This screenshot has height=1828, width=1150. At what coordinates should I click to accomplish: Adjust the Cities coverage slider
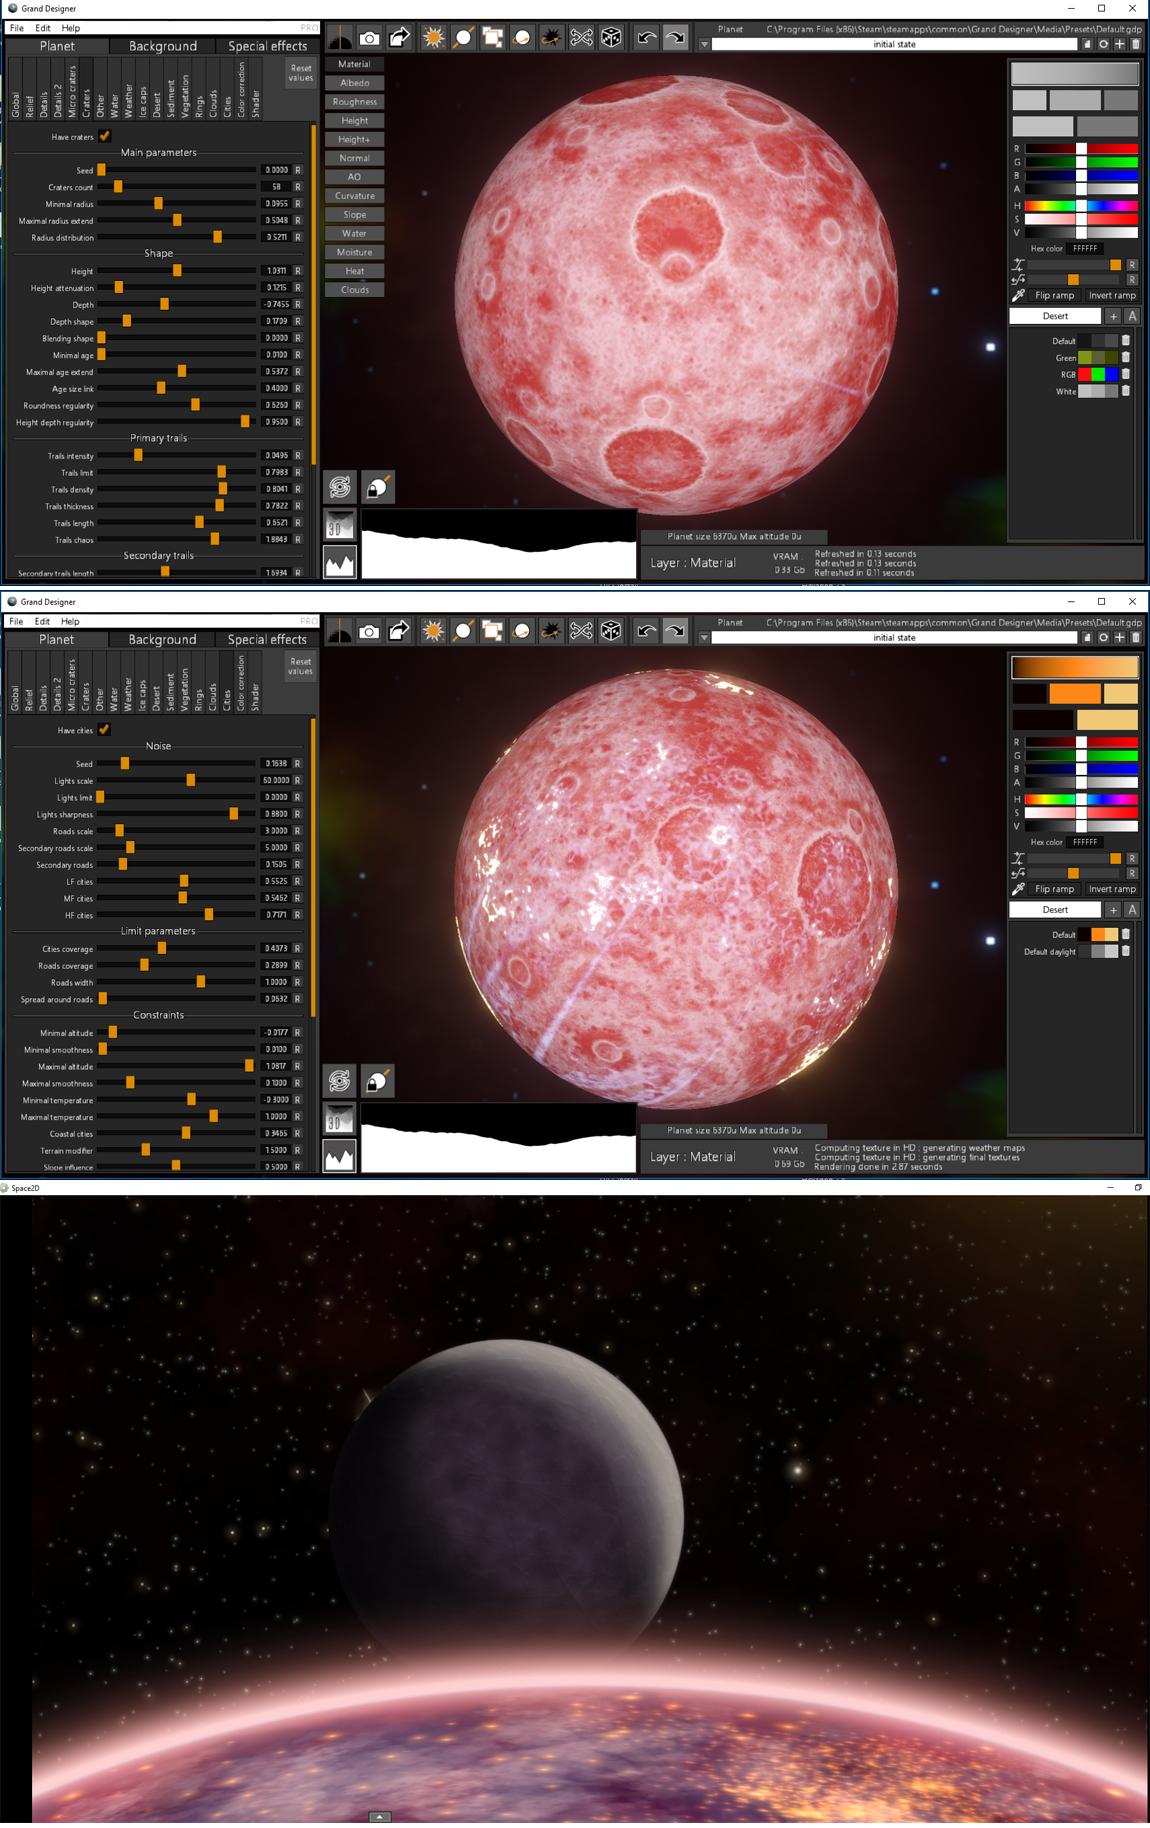(176, 948)
